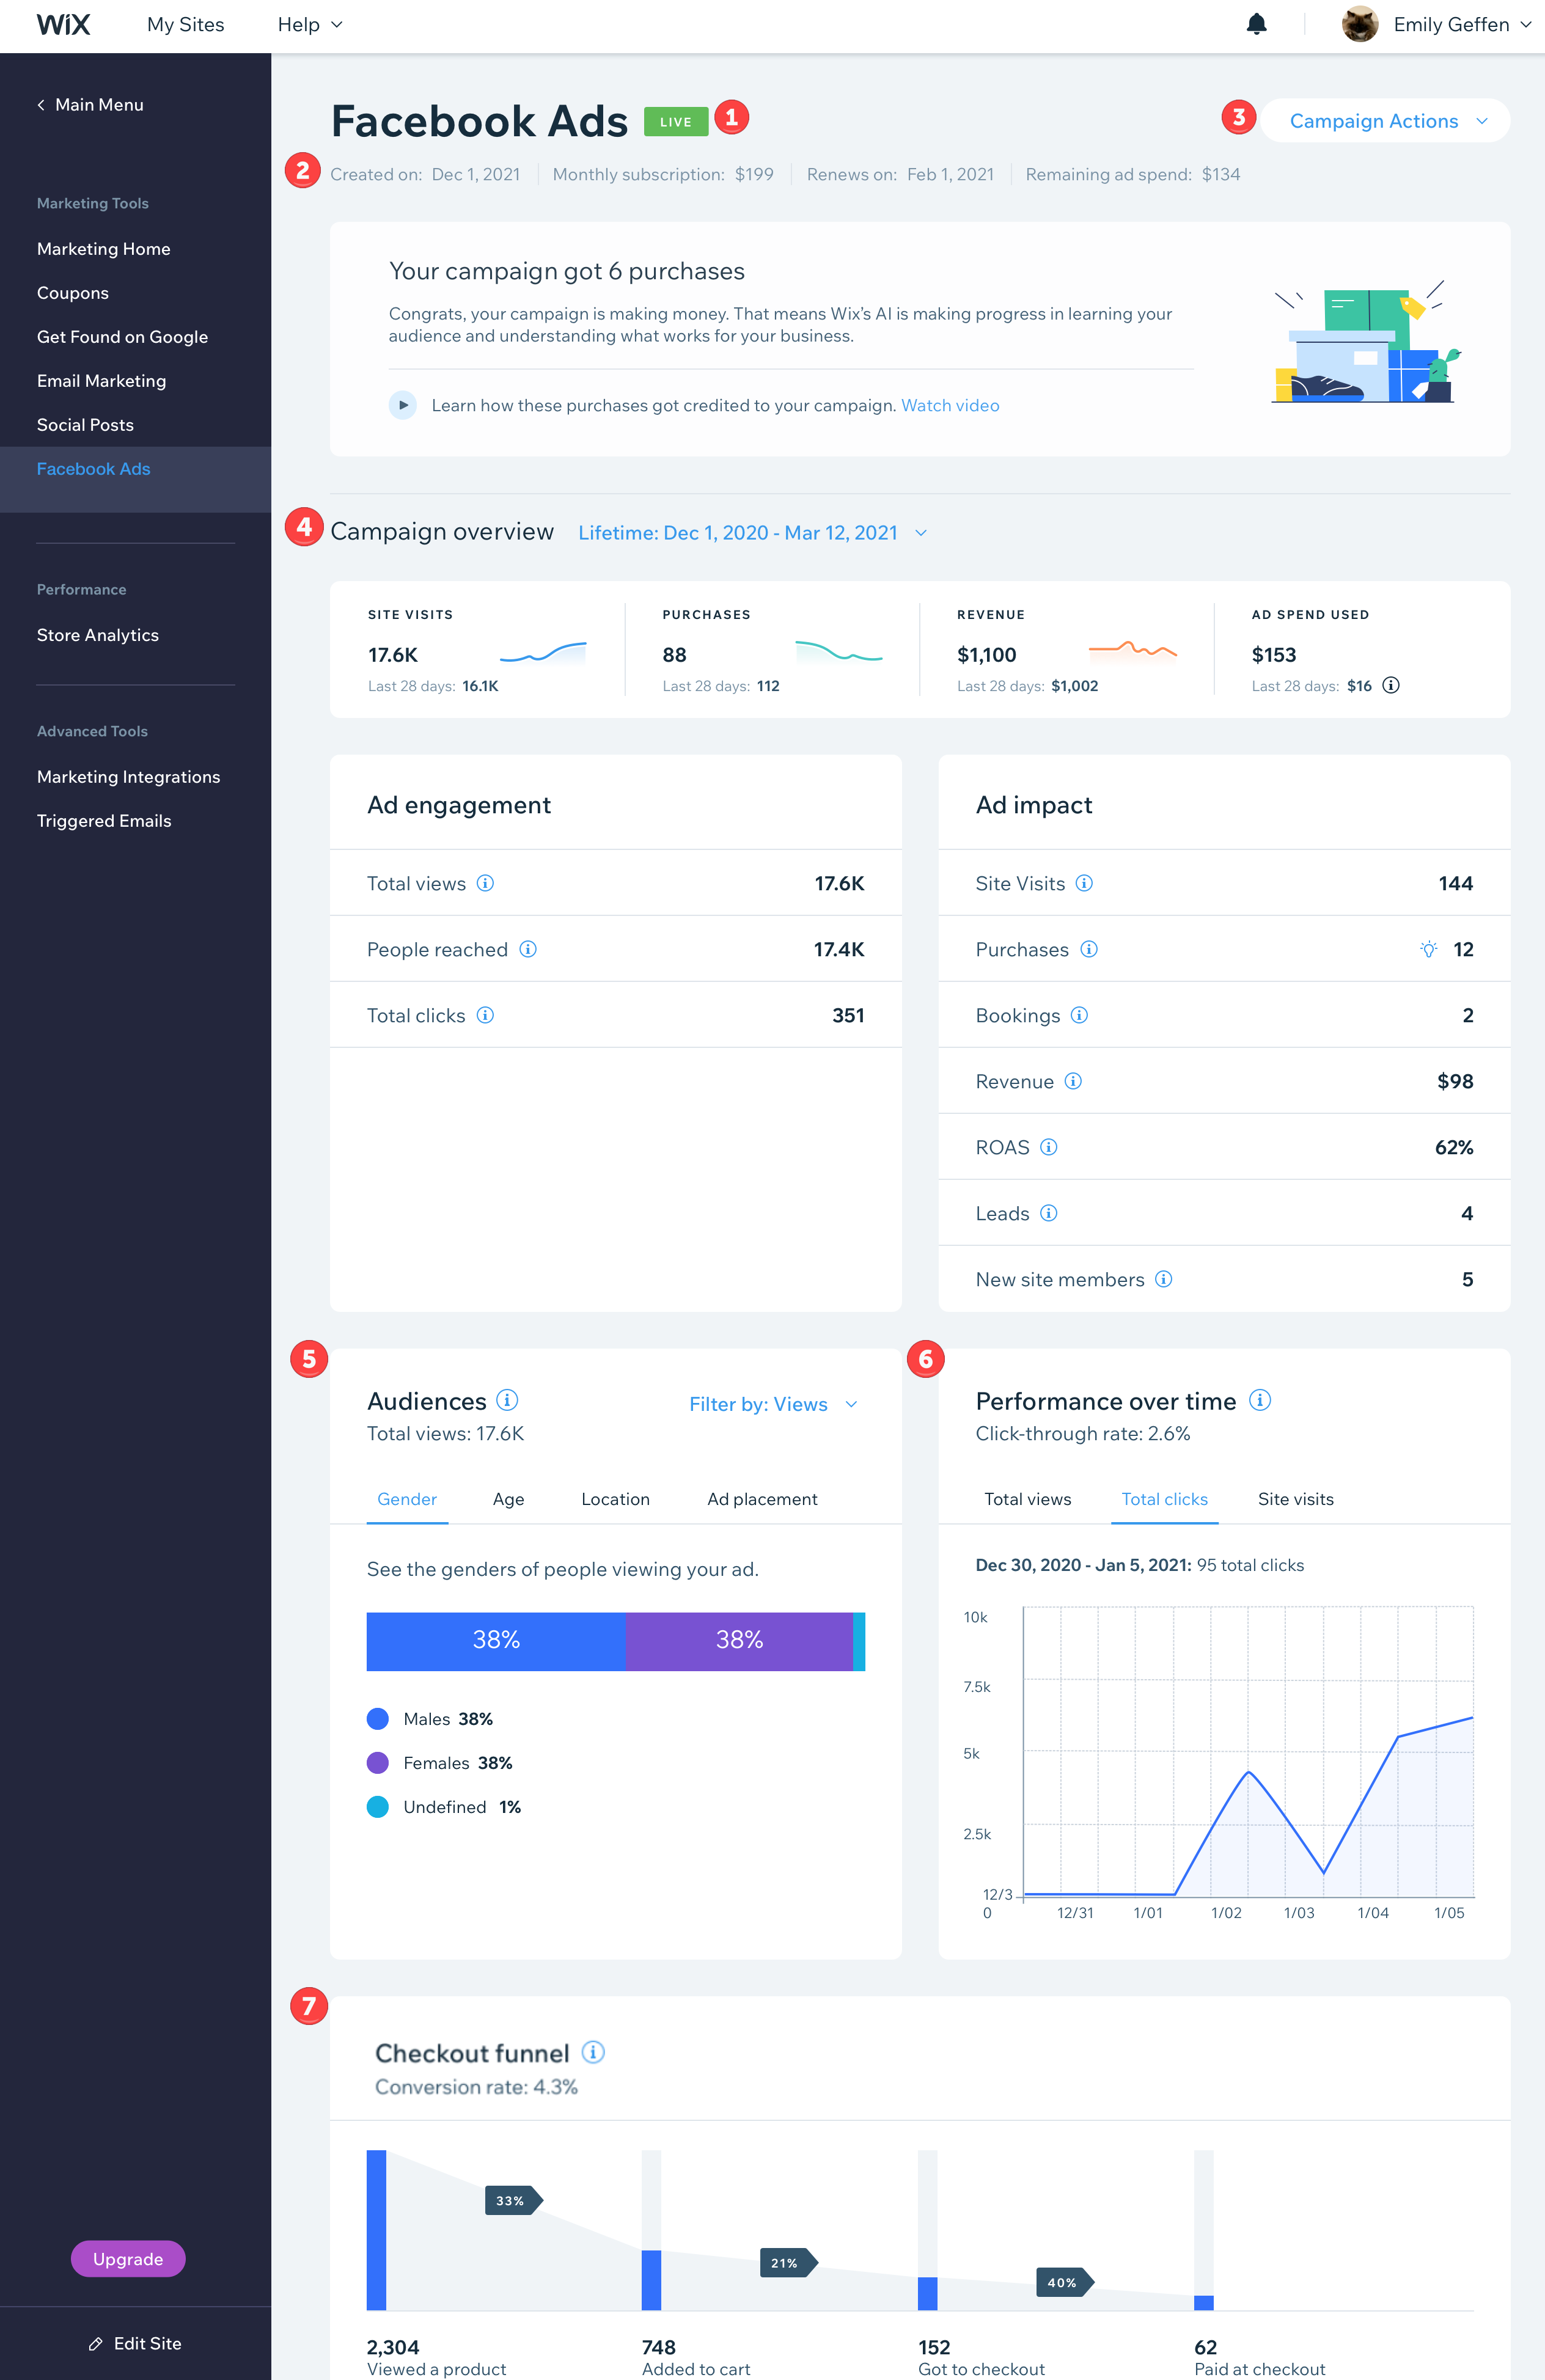Open the Watch video link
This screenshot has height=2380, width=1545.
[950, 405]
